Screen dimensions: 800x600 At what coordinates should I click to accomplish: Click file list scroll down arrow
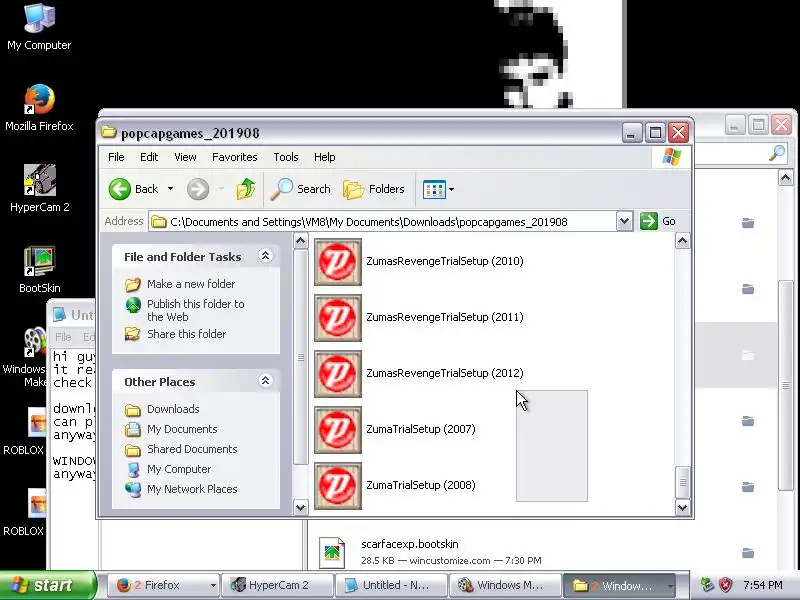point(683,507)
